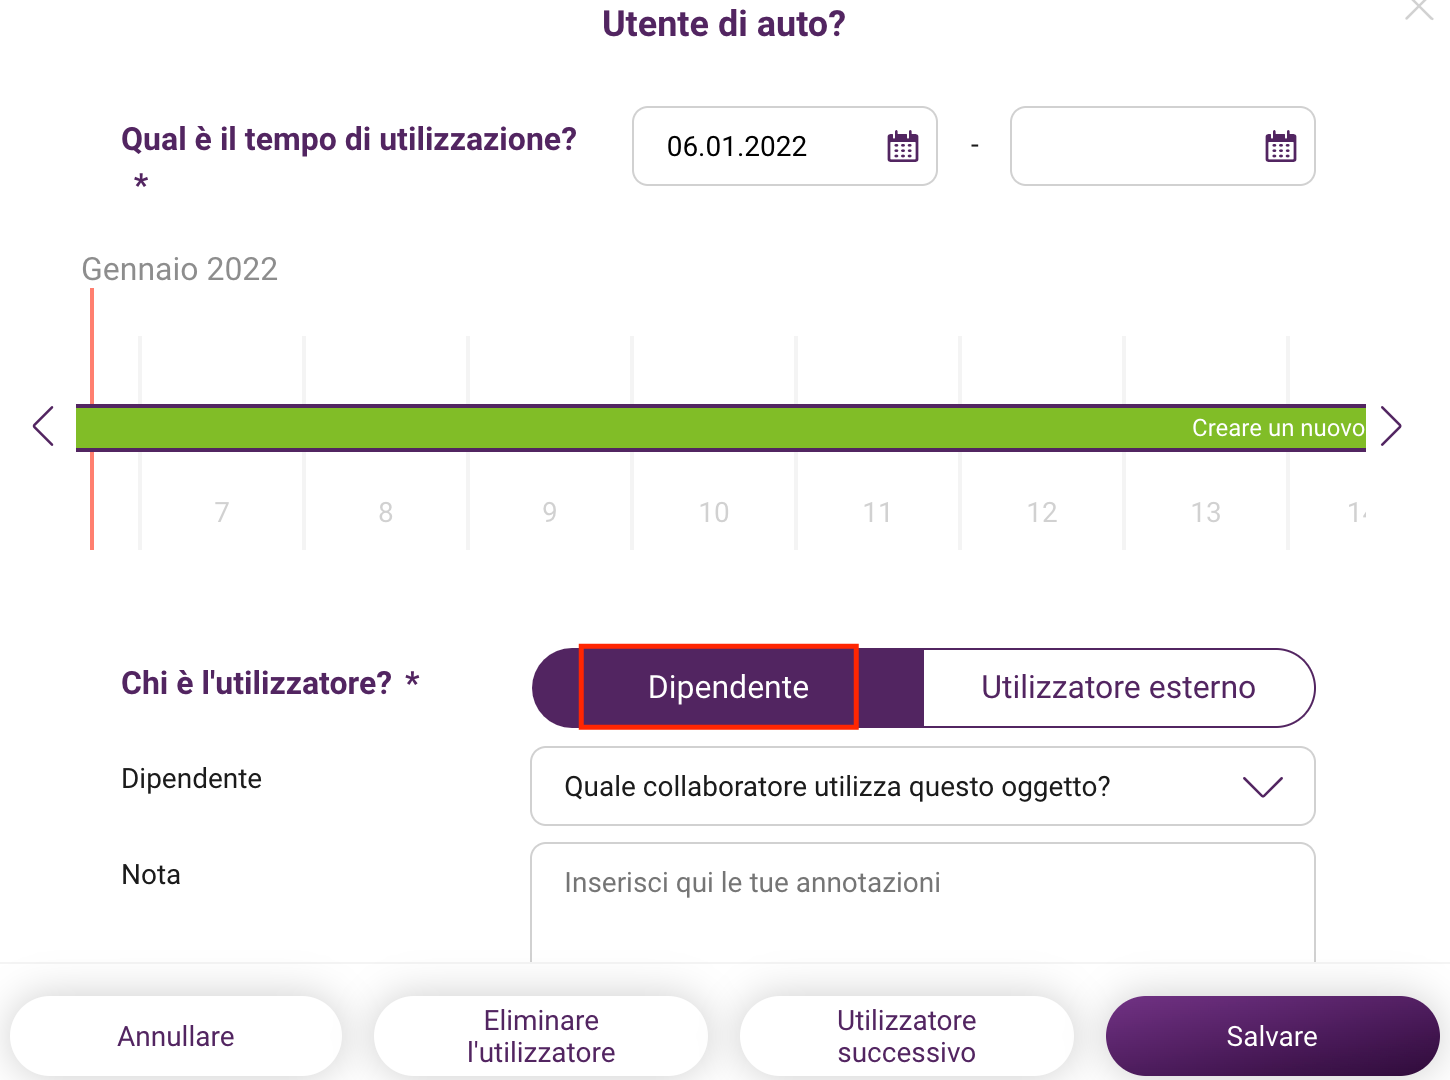Click the red current-date marker line

[92, 419]
